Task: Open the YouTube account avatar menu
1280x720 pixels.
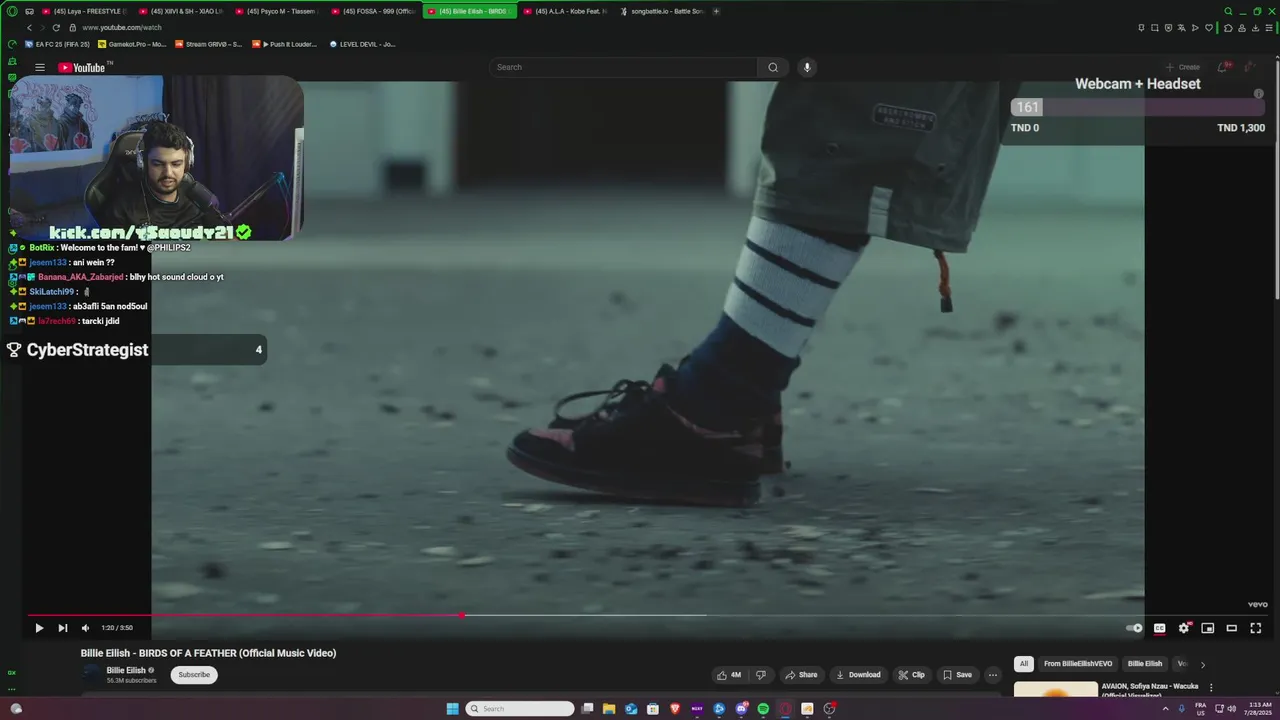Action: (x=1250, y=67)
